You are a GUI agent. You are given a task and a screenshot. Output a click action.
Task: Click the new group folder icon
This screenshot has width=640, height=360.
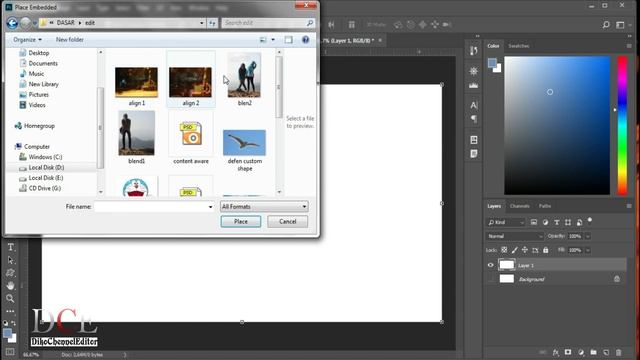593,352
